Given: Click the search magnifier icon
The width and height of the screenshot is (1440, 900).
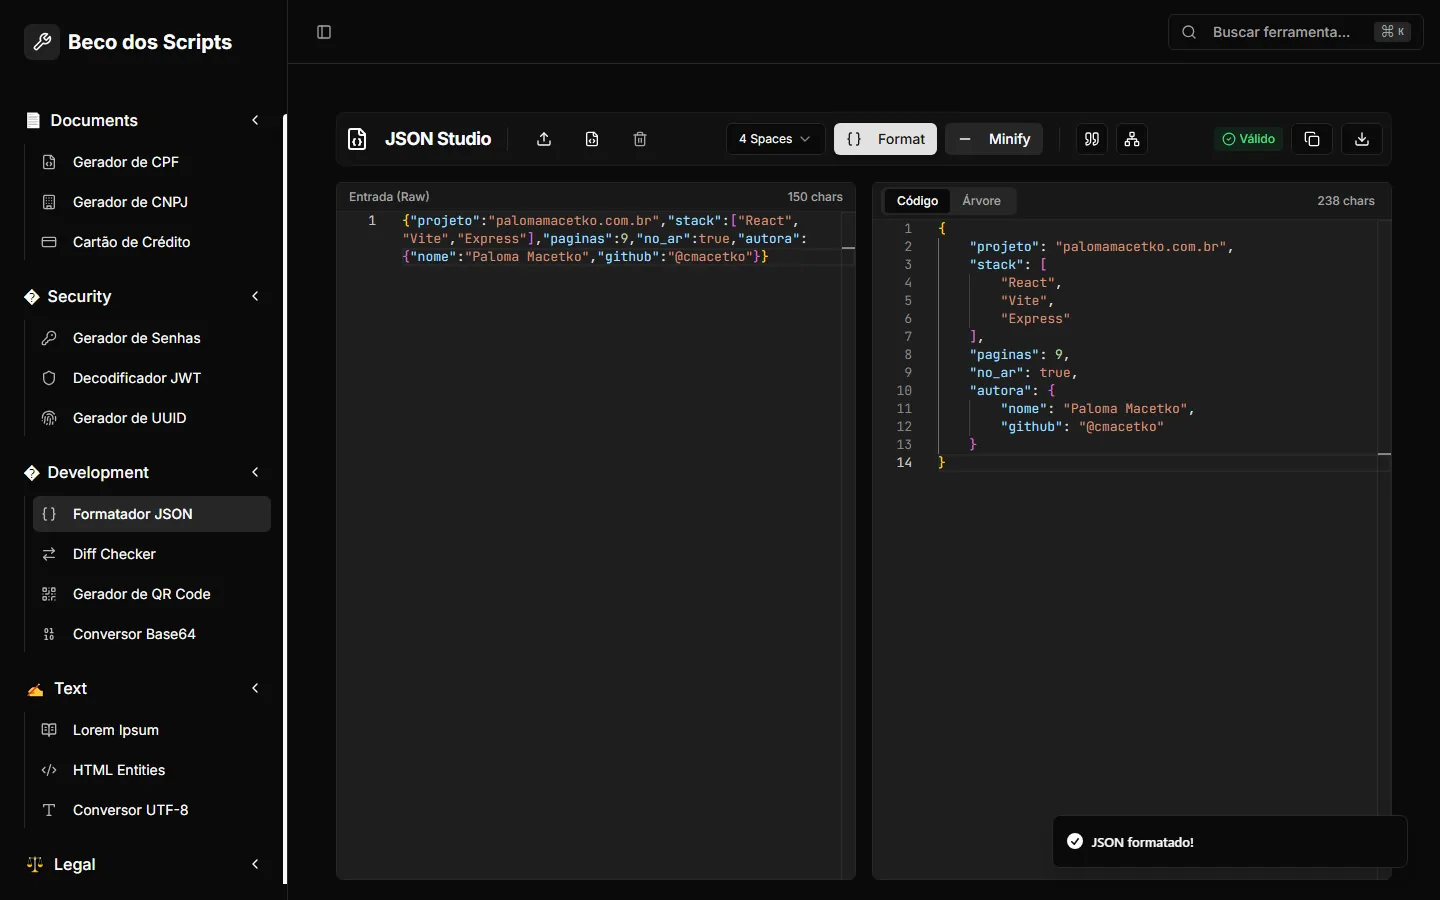Looking at the screenshot, I should pyautogui.click(x=1189, y=32).
